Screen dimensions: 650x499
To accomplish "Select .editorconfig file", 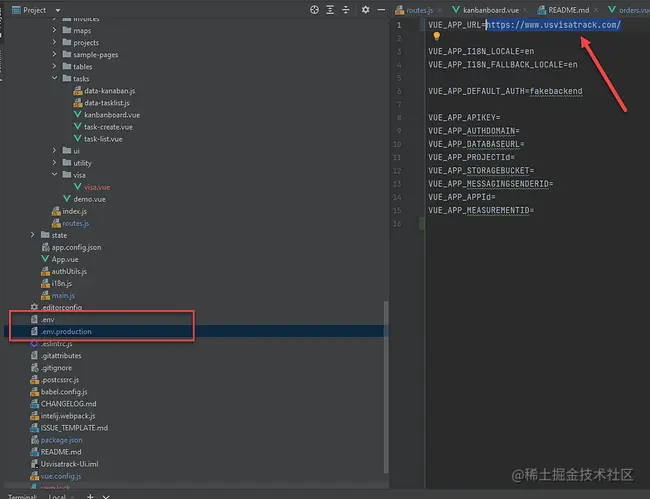I will 61,307.
